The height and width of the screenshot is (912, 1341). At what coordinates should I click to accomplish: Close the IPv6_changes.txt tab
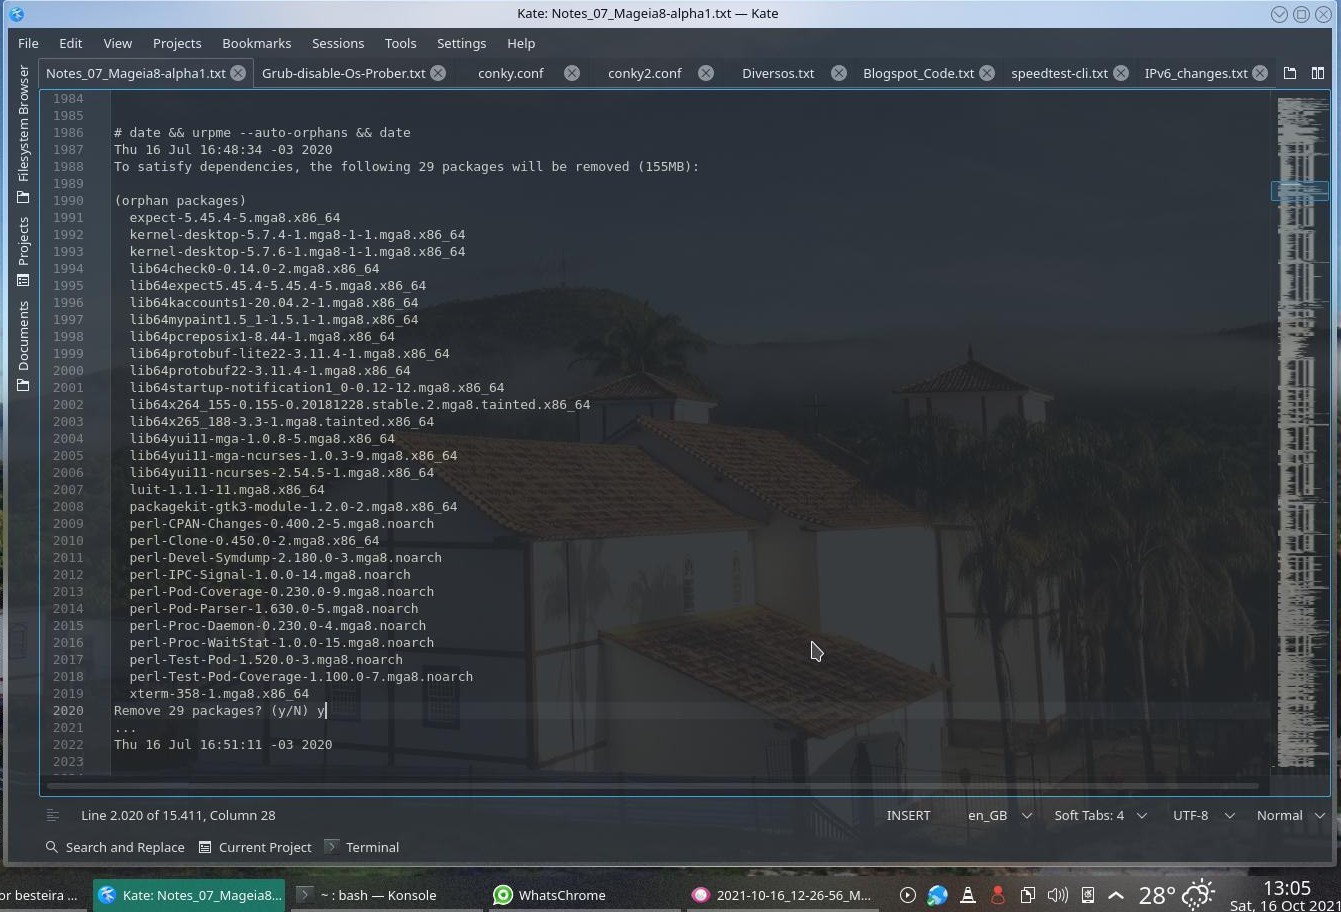click(1260, 73)
